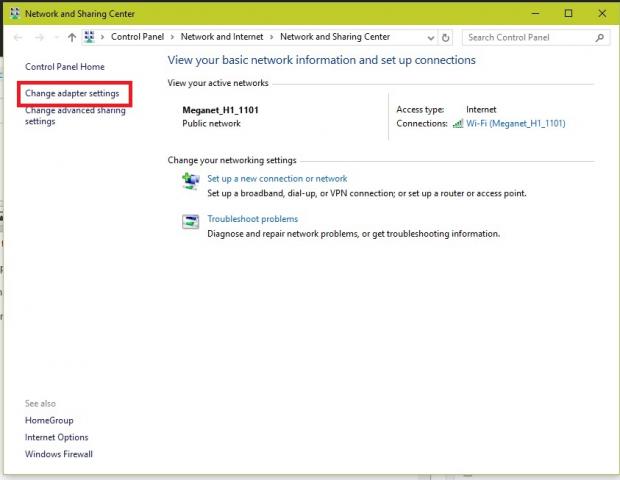Go up one level with Up arrow
The height and width of the screenshot is (480, 620).
pos(71,38)
